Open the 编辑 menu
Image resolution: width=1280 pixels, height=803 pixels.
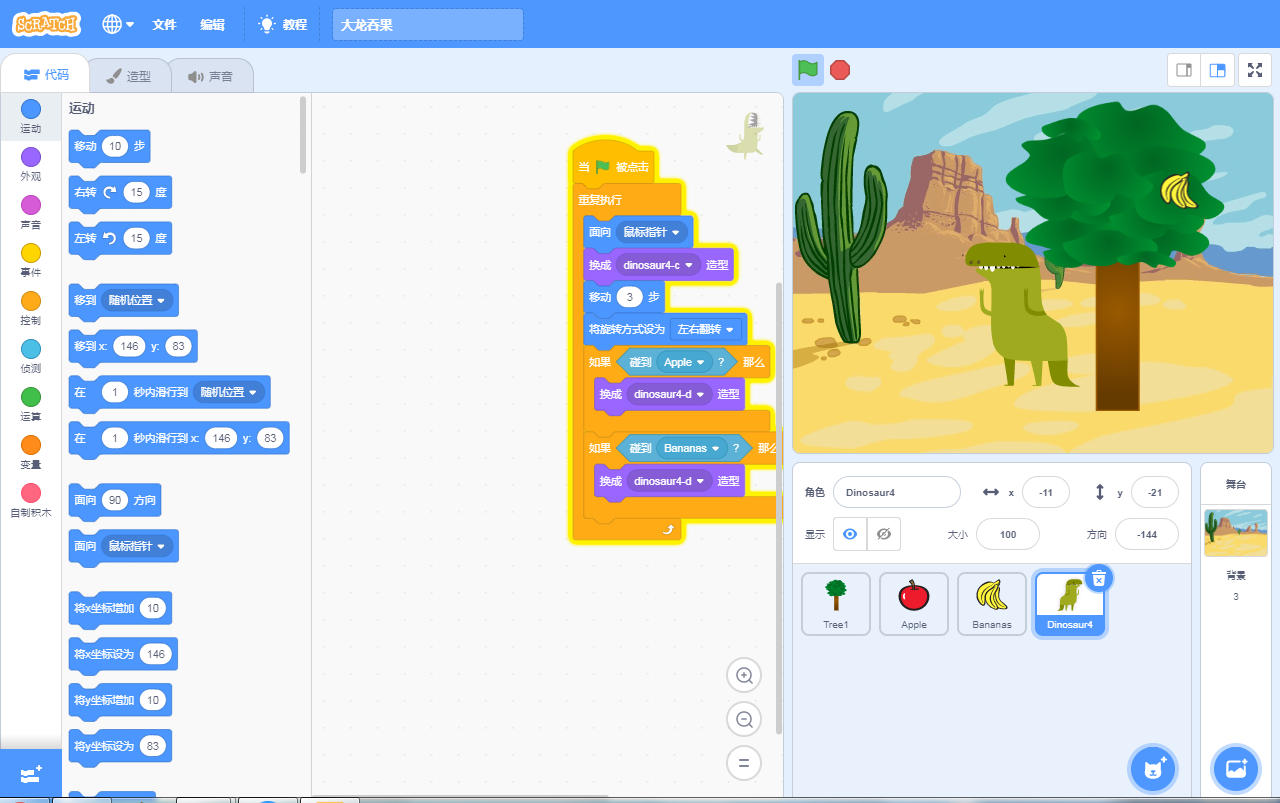point(212,24)
